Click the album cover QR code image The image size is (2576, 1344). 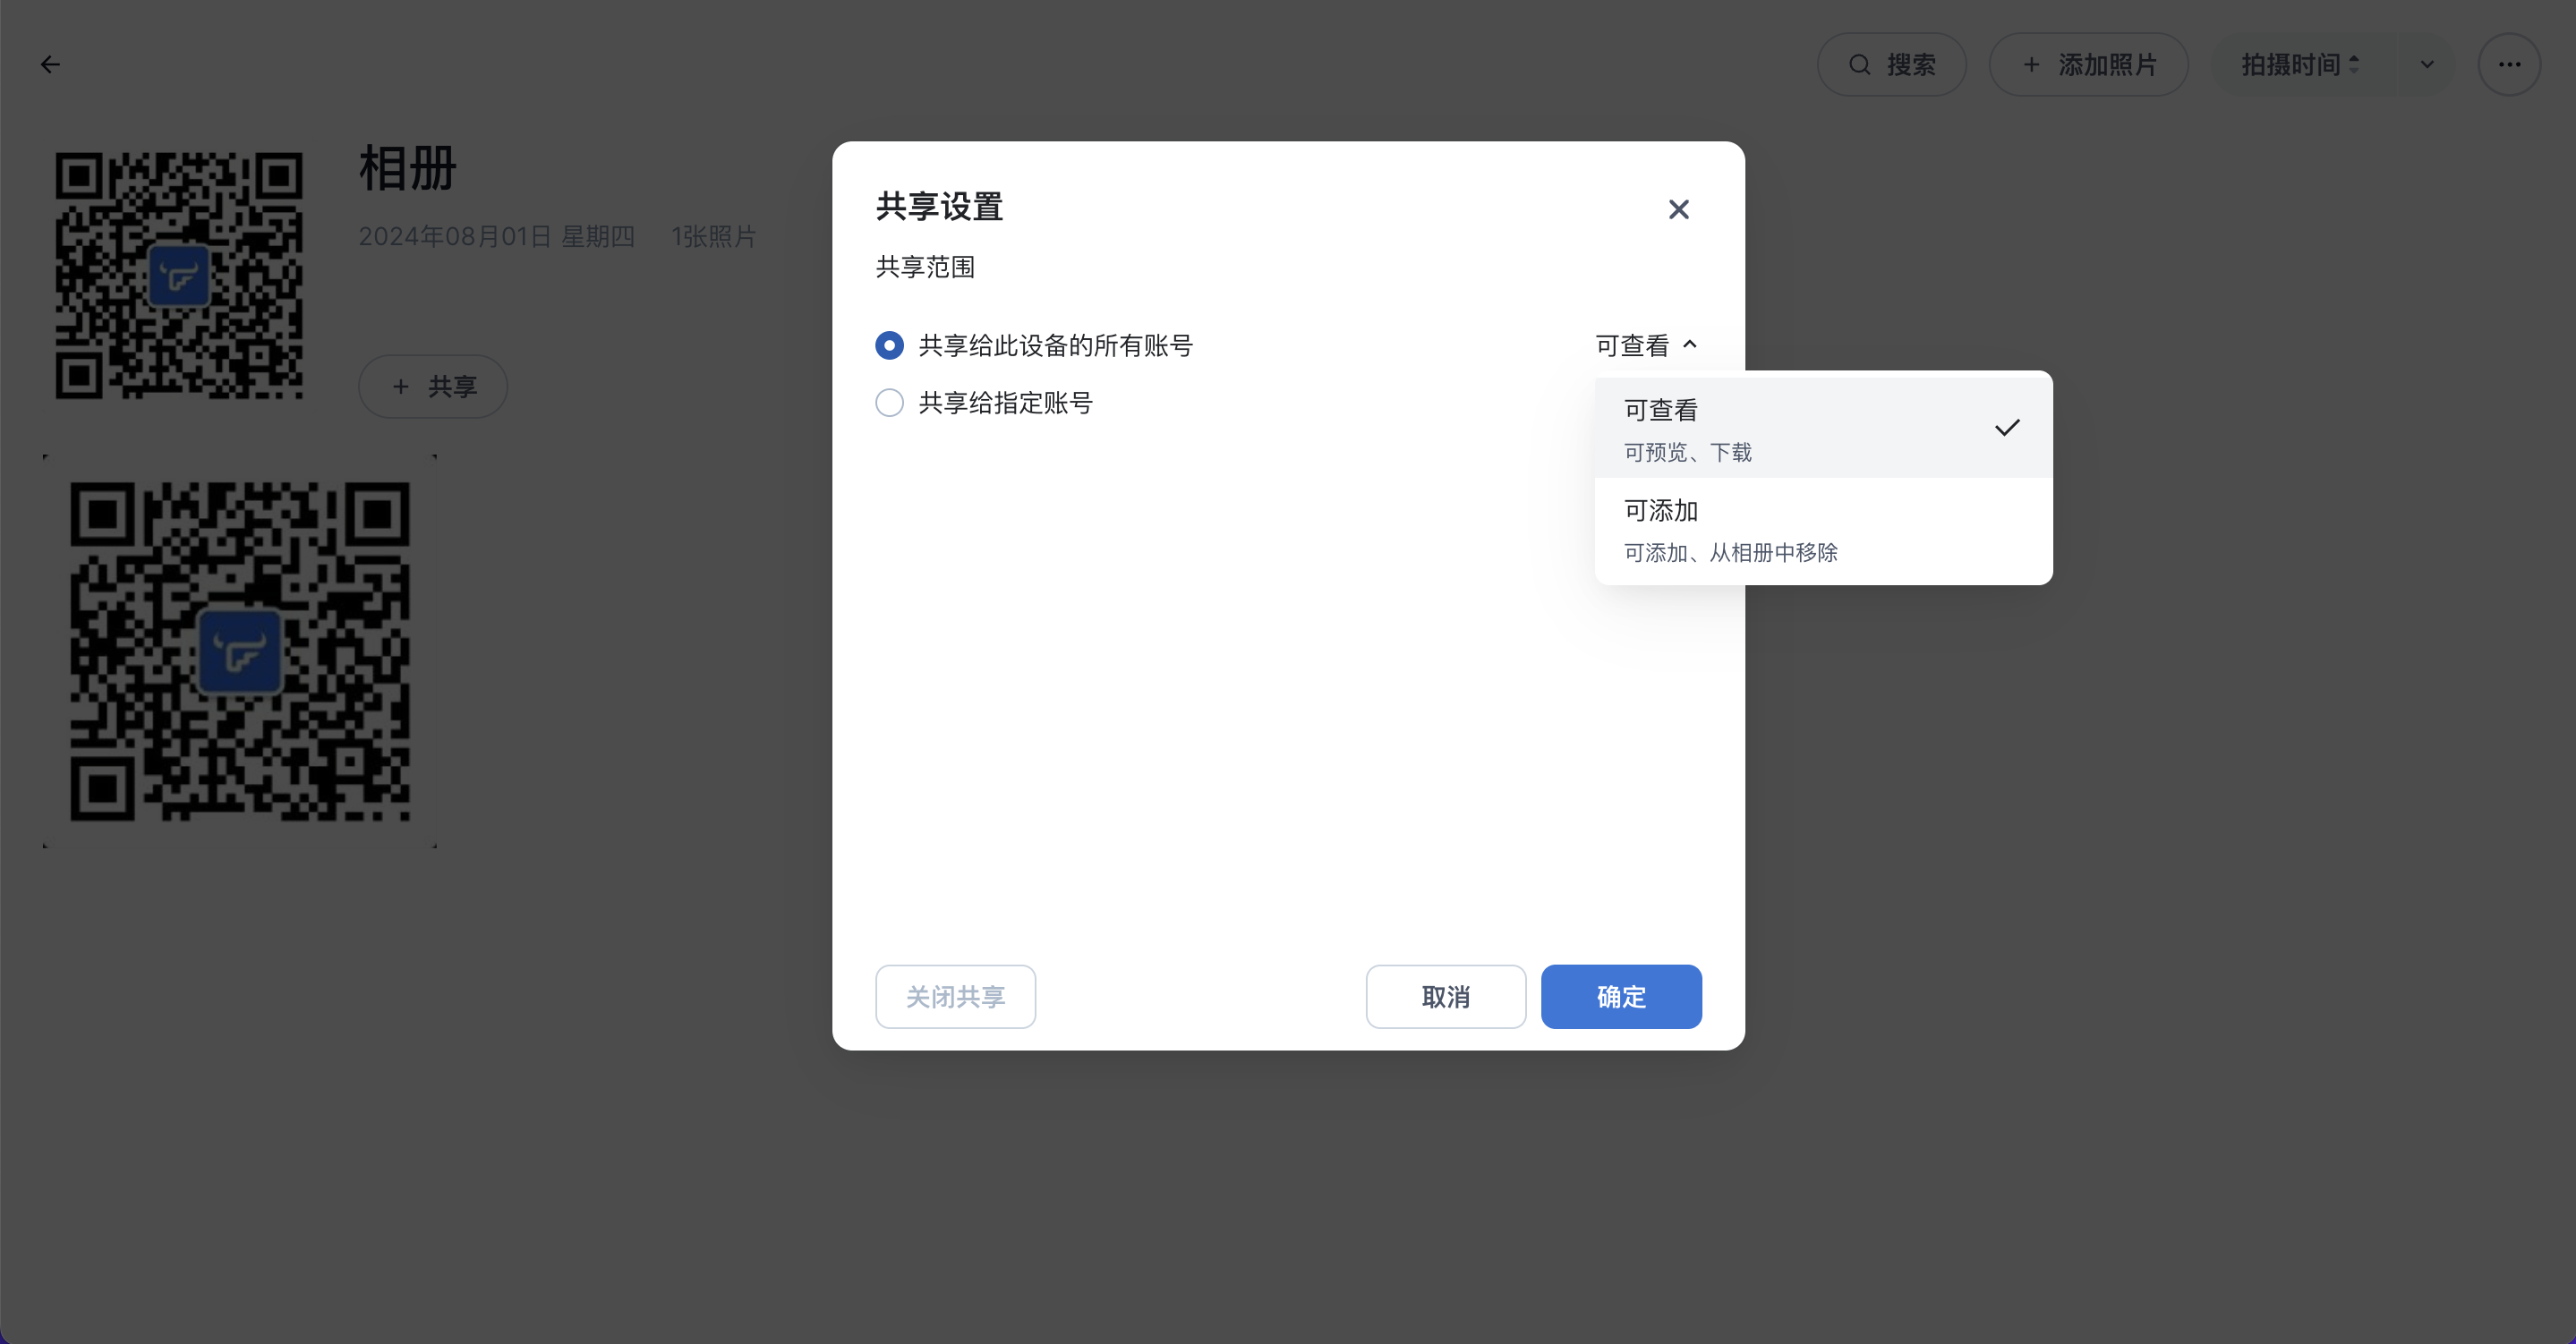click(x=179, y=275)
